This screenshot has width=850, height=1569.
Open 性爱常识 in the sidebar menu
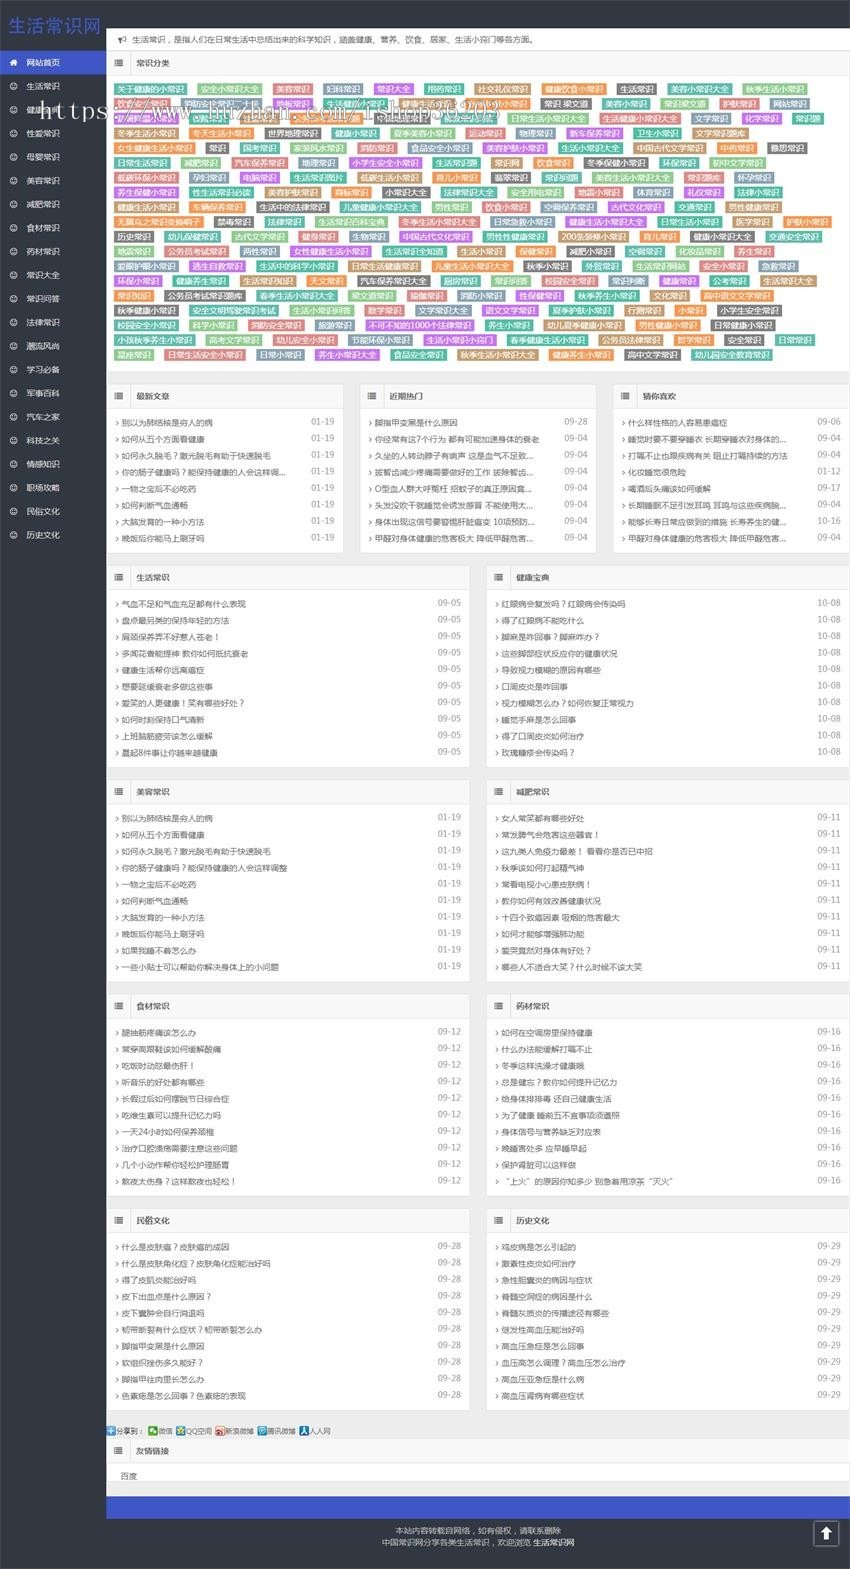point(43,133)
